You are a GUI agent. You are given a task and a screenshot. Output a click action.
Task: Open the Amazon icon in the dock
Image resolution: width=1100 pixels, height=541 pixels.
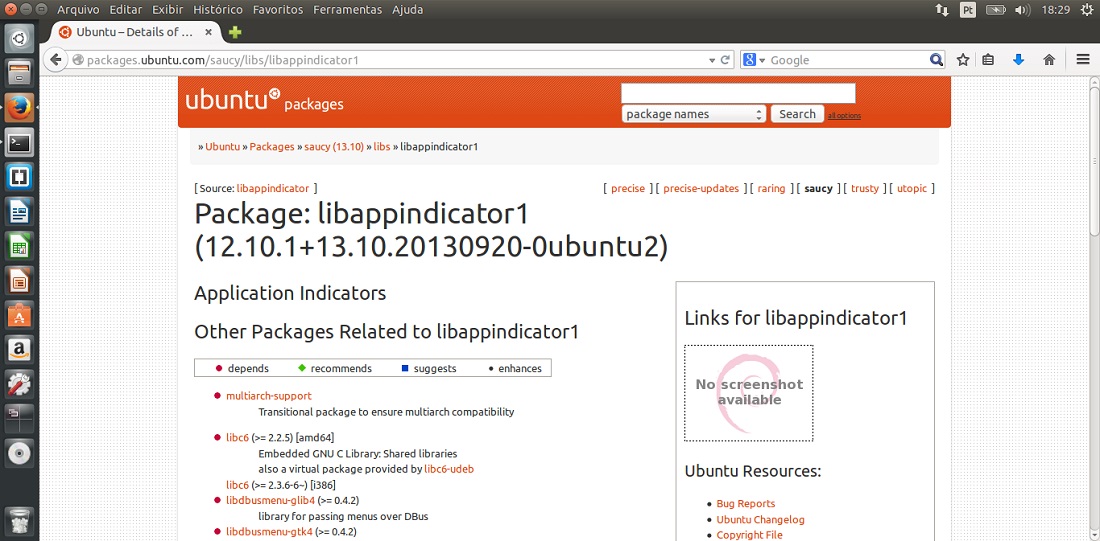[x=19, y=349]
